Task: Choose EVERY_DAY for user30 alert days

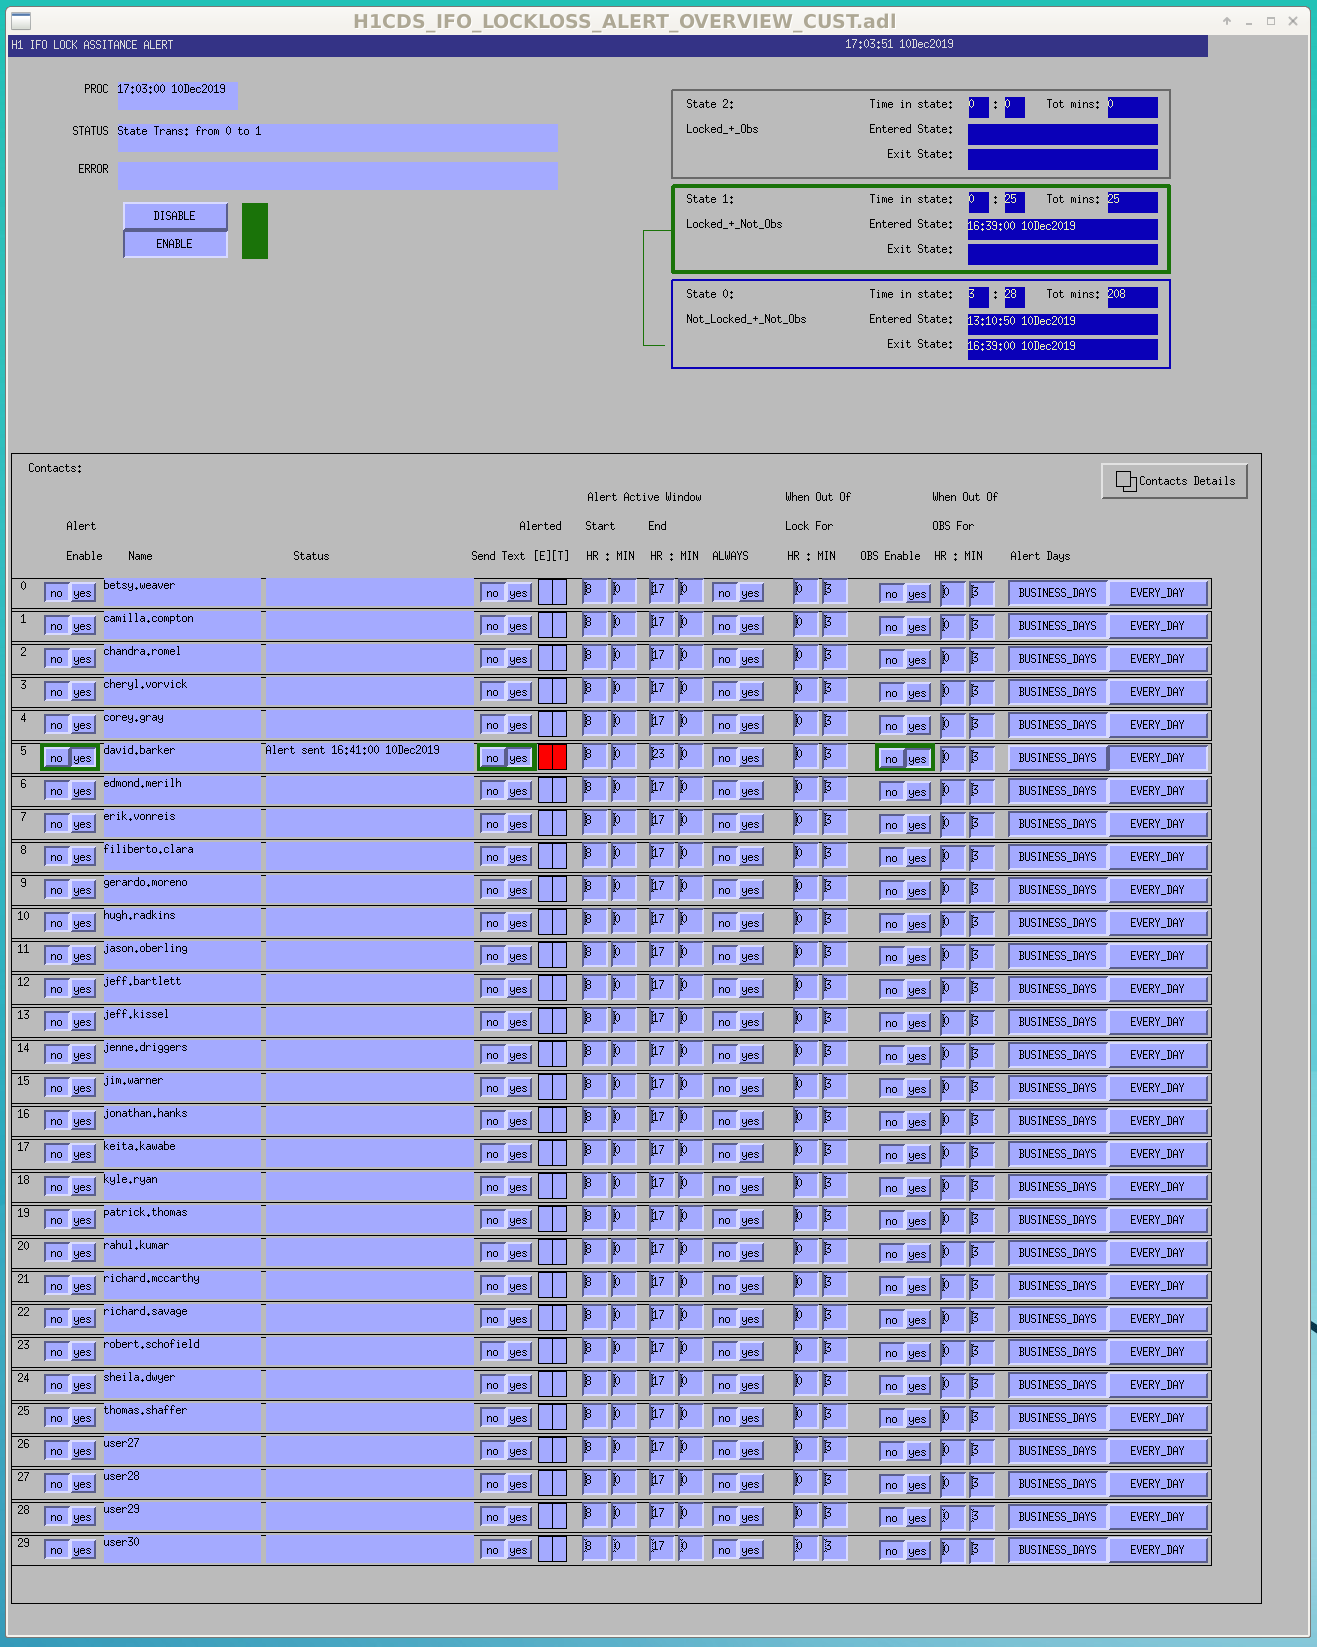Action: click(x=1157, y=1550)
